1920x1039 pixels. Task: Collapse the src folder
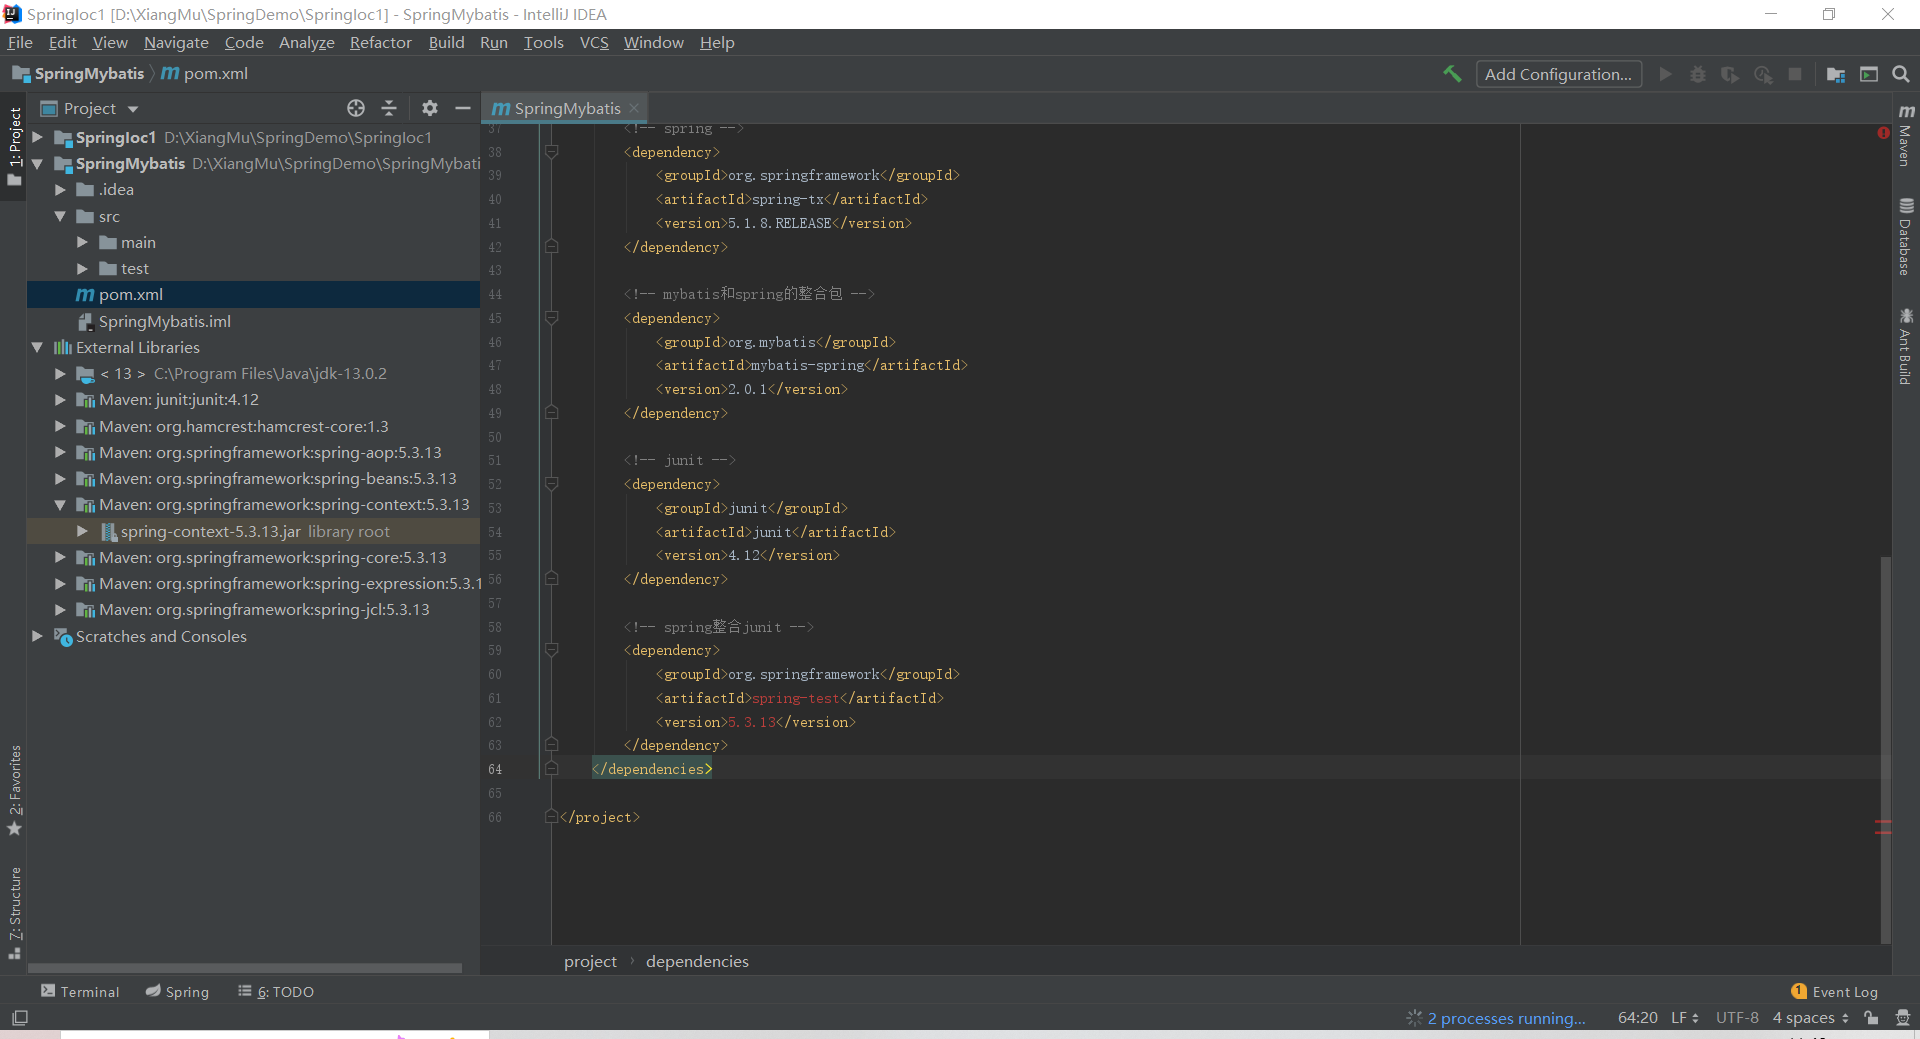[60, 216]
